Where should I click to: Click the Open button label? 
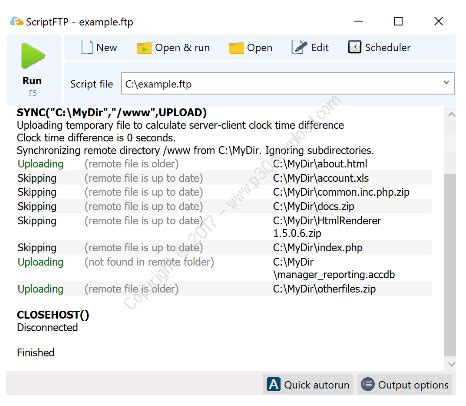click(x=260, y=48)
